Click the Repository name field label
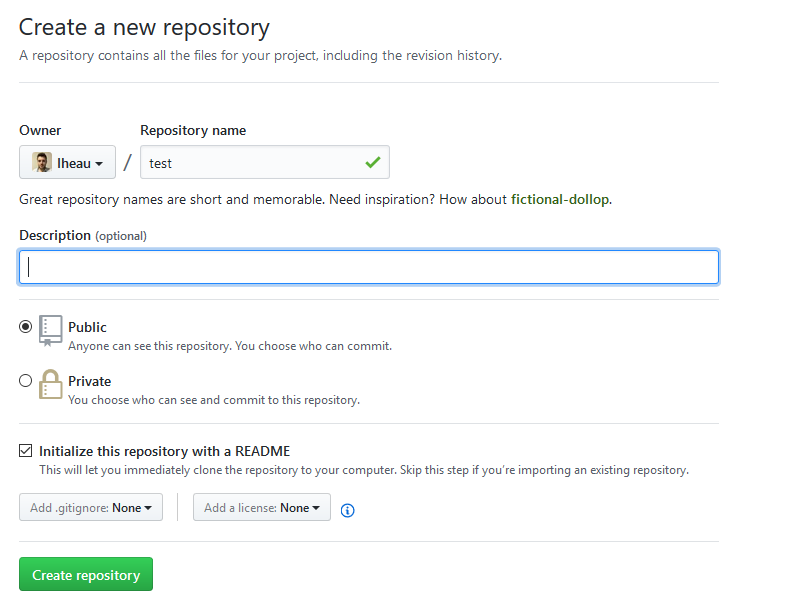 pyautogui.click(x=193, y=131)
